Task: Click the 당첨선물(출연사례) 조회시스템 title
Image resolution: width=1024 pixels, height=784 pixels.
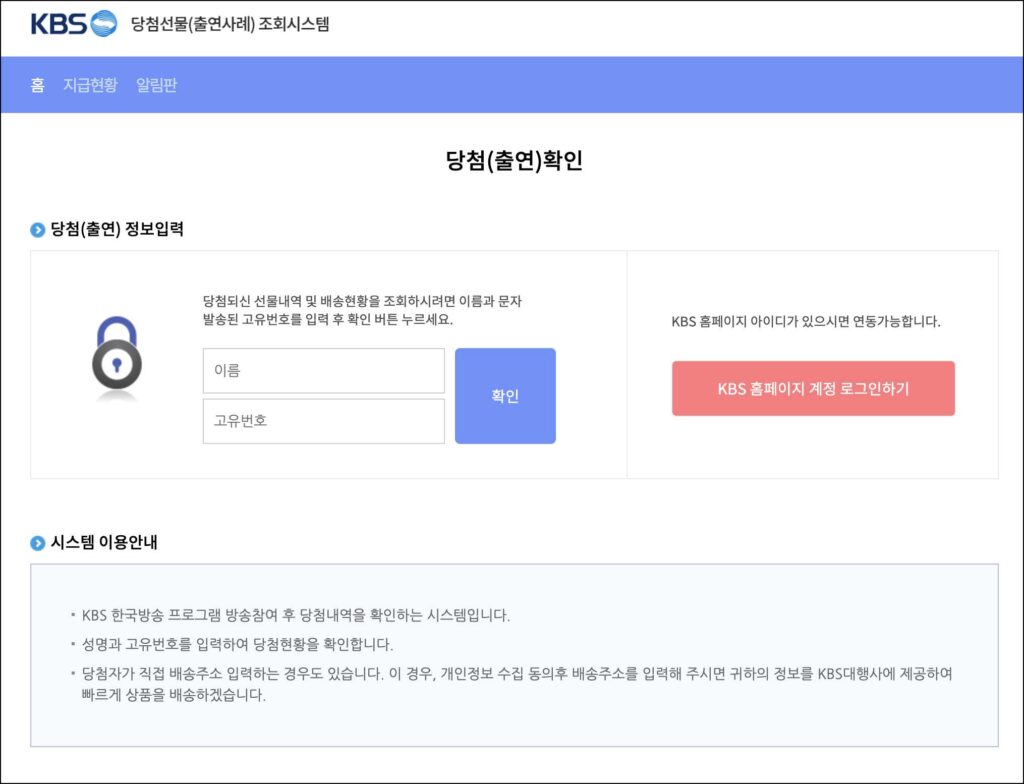Action: [x=231, y=25]
